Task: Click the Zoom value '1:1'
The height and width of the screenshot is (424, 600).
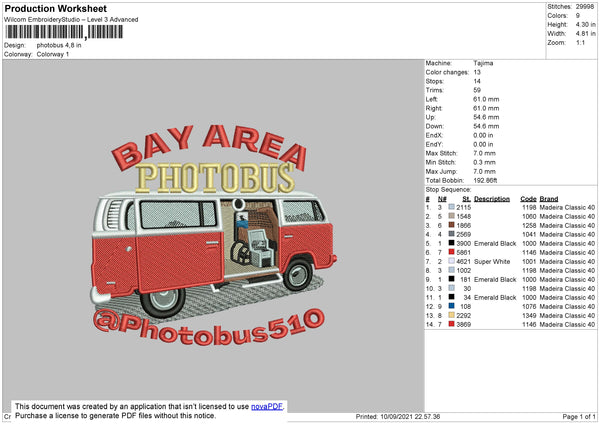Action: pyautogui.click(x=580, y=43)
